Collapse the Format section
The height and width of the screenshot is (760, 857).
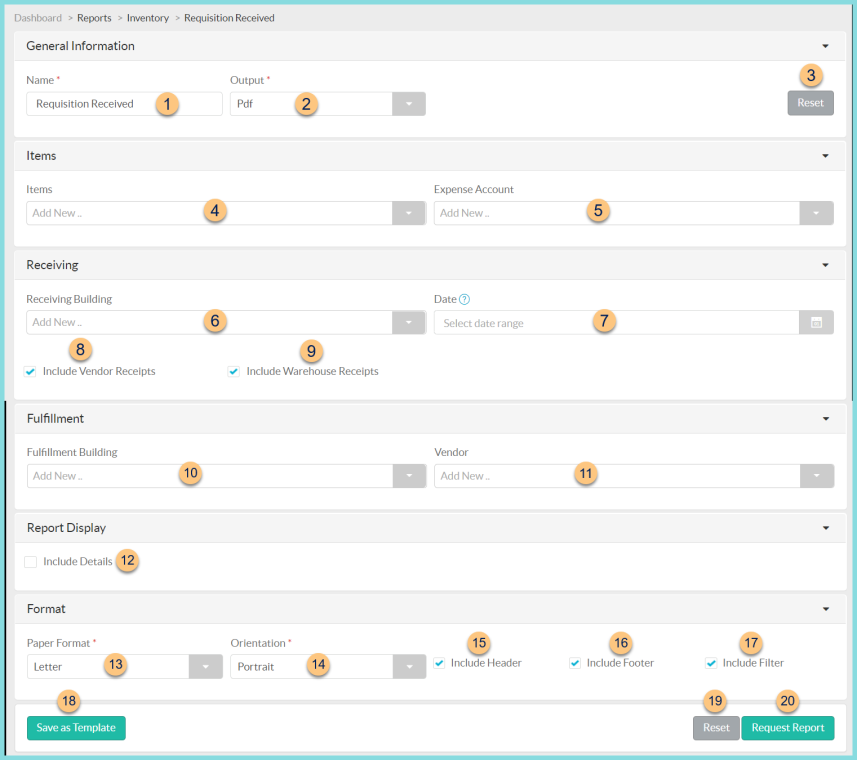826,608
